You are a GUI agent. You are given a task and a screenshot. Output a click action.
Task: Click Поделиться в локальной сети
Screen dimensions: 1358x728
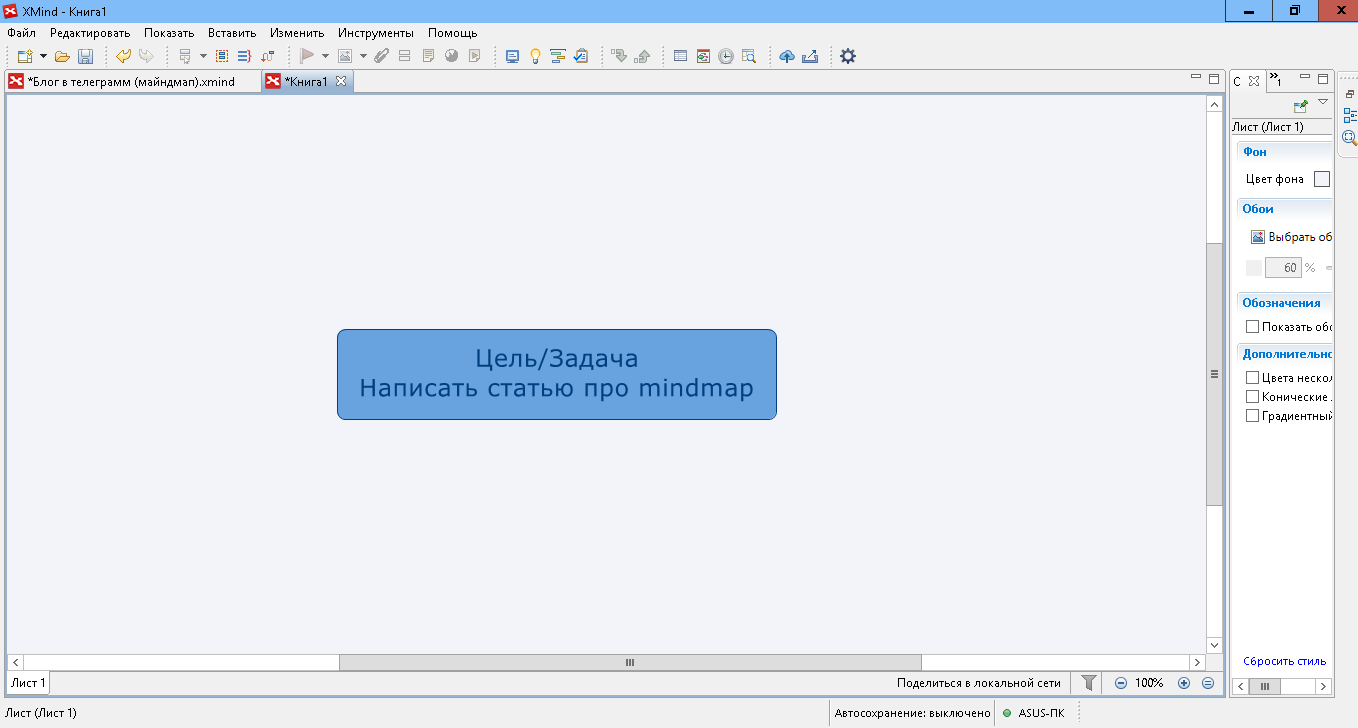(978, 683)
